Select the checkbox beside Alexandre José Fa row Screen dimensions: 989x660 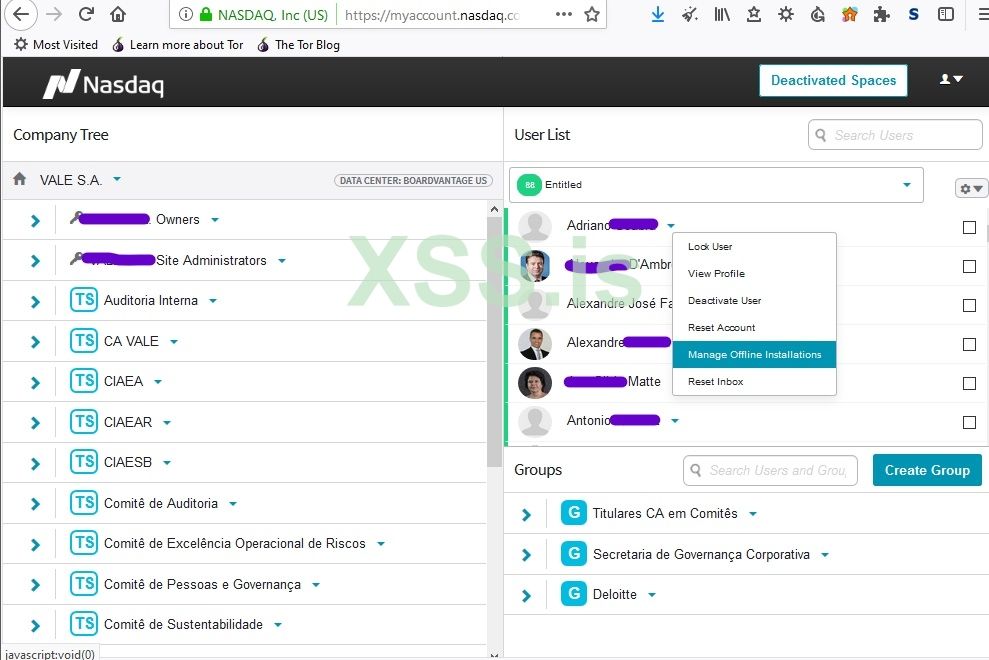coord(968,306)
